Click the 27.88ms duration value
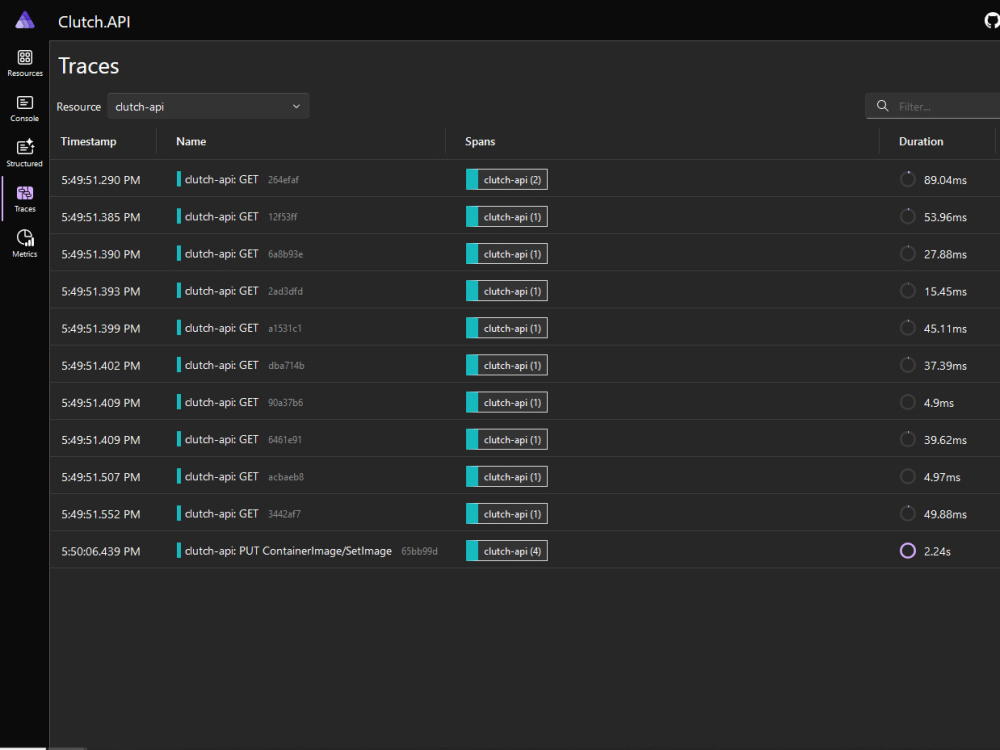The image size is (1000, 750). click(x=945, y=254)
